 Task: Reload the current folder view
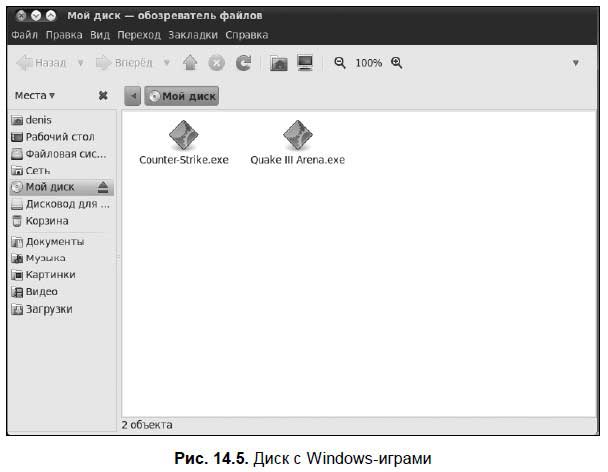point(243,63)
